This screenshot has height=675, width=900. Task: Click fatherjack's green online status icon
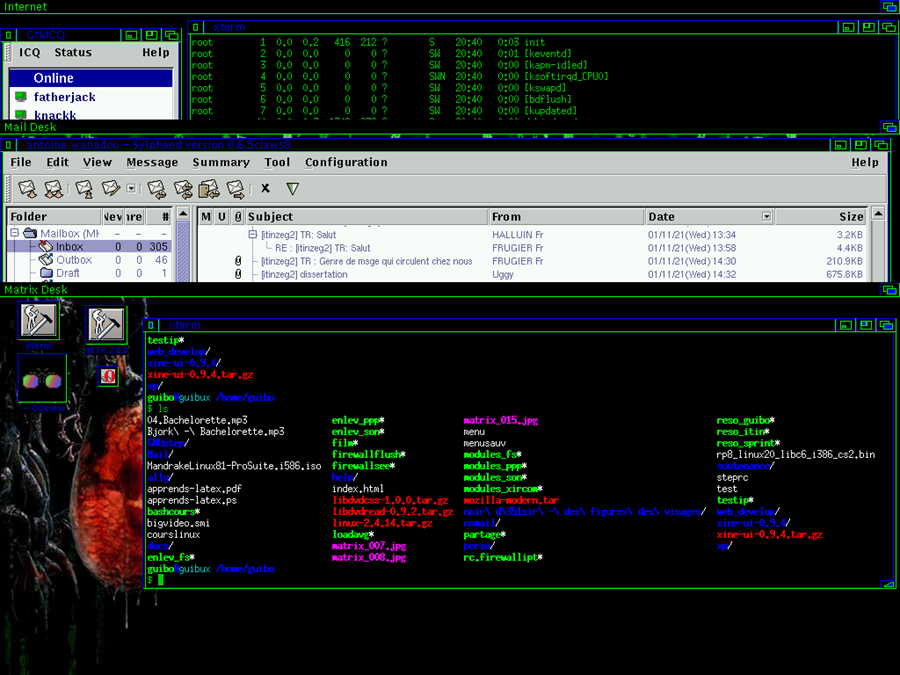coord(21,96)
